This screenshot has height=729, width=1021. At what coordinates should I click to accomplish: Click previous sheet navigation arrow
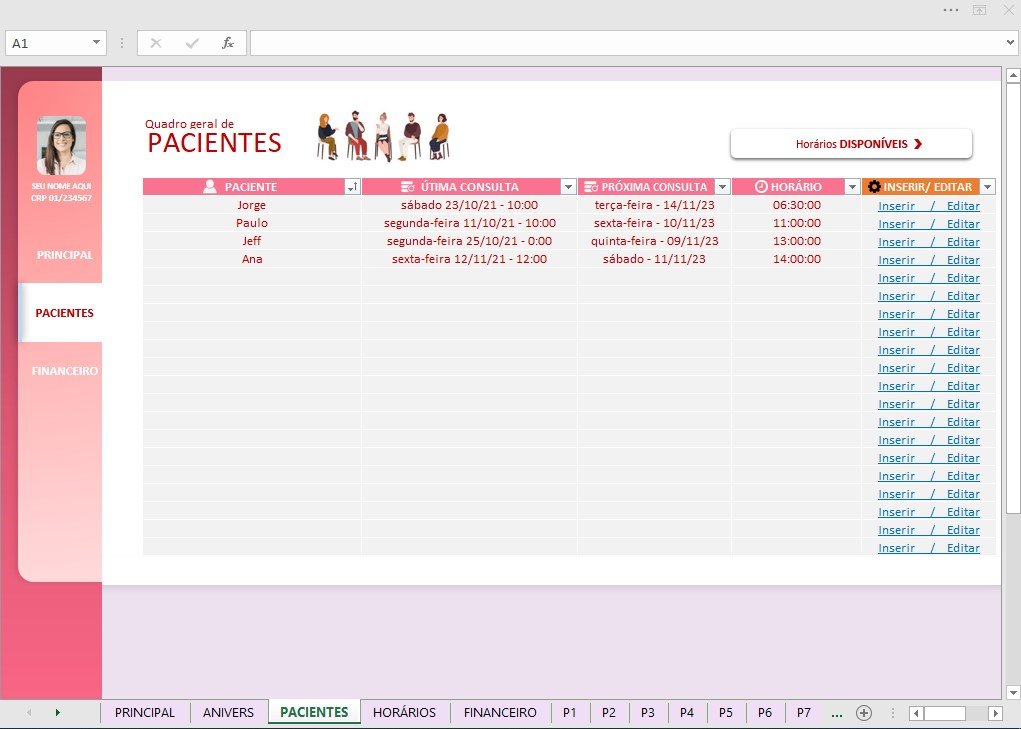29,713
